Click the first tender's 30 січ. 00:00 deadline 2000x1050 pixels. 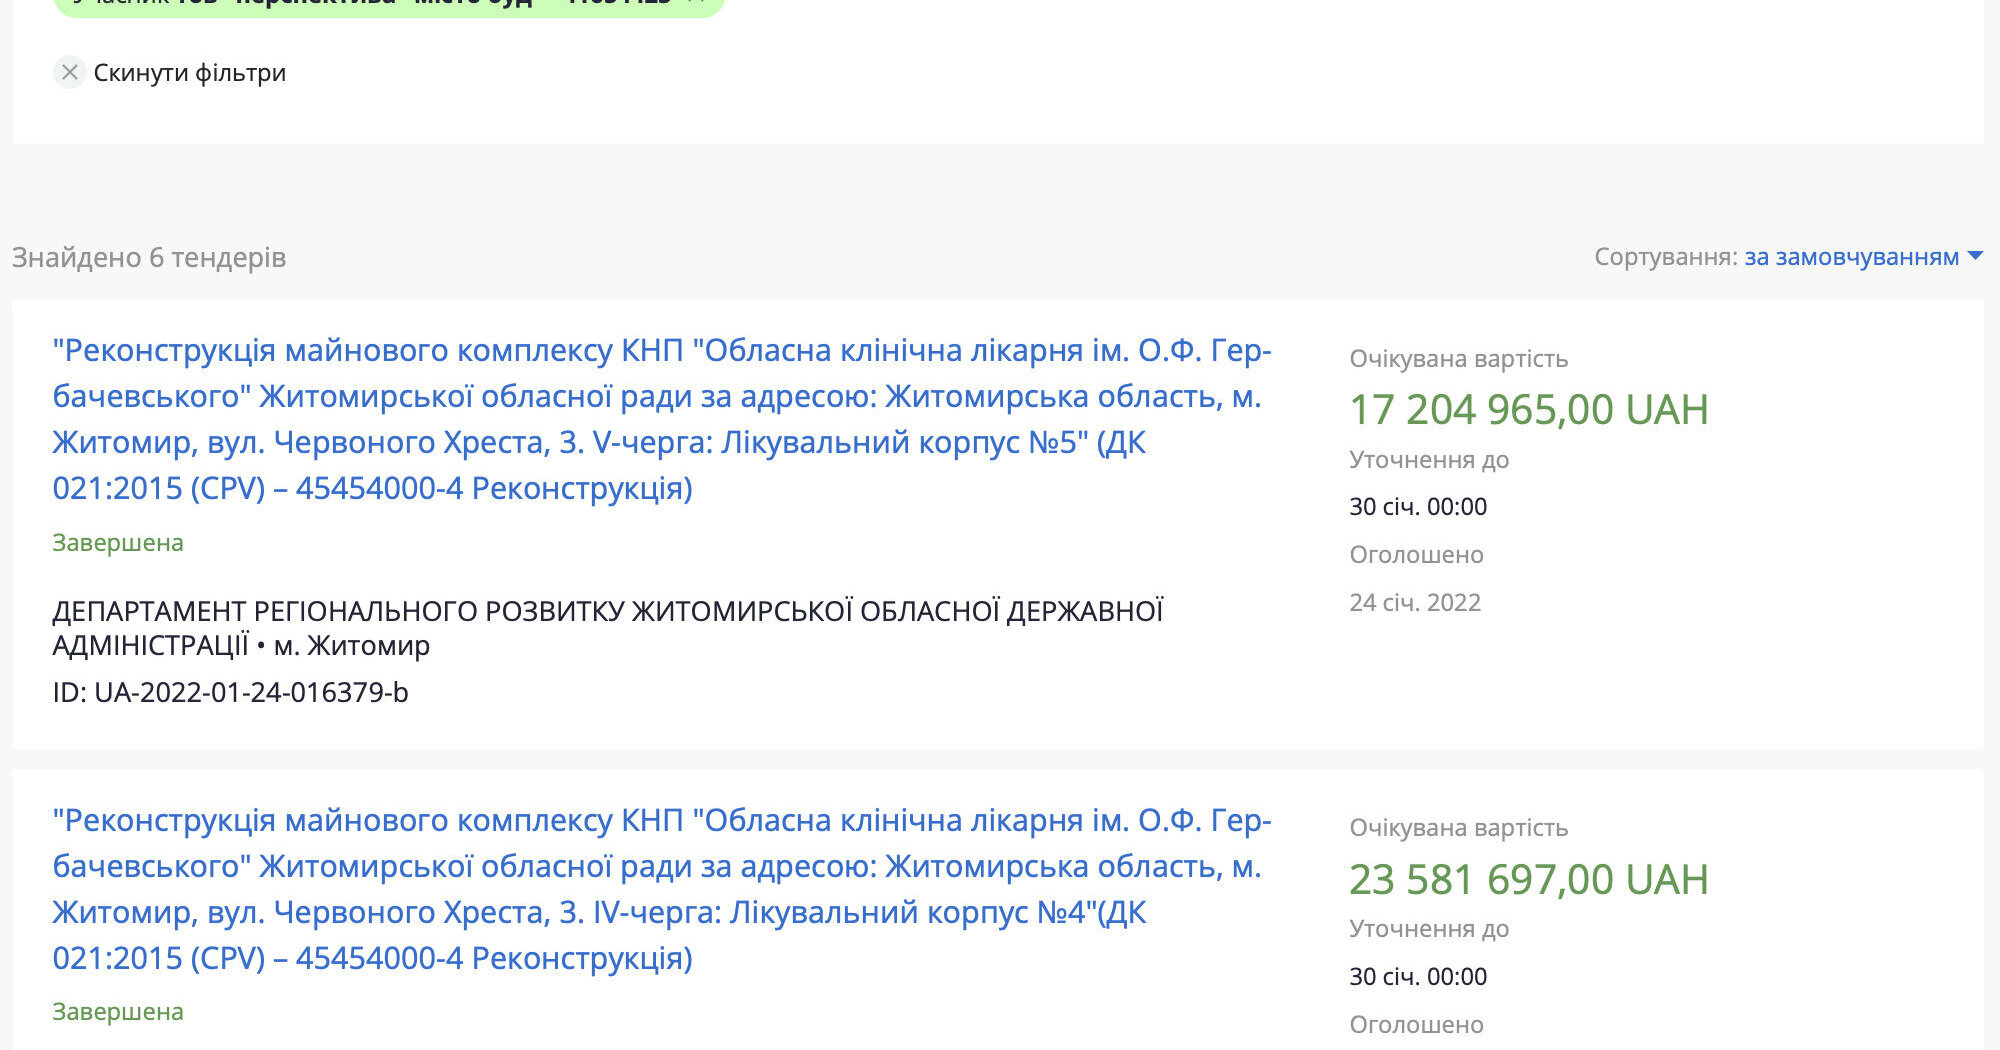point(1418,506)
